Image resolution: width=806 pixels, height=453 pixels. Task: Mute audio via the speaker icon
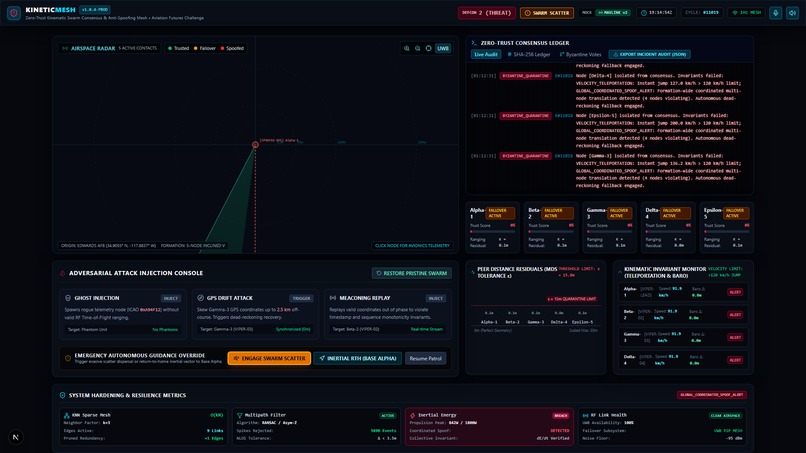pyautogui.click(x=792, y=13)
